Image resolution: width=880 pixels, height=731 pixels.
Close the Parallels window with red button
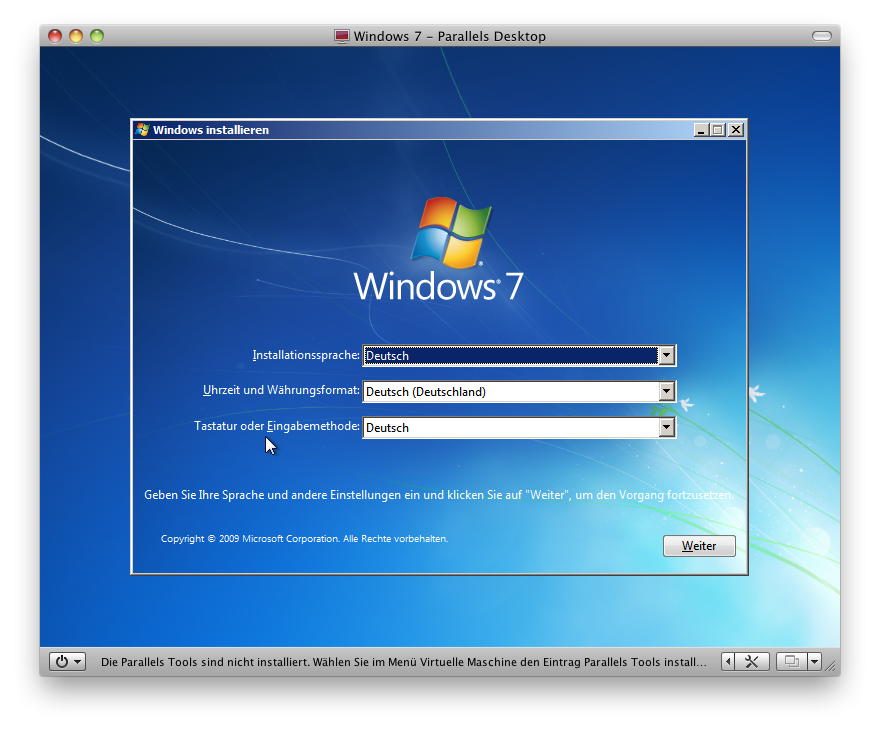pyautogui.click(x=55, y=36)
